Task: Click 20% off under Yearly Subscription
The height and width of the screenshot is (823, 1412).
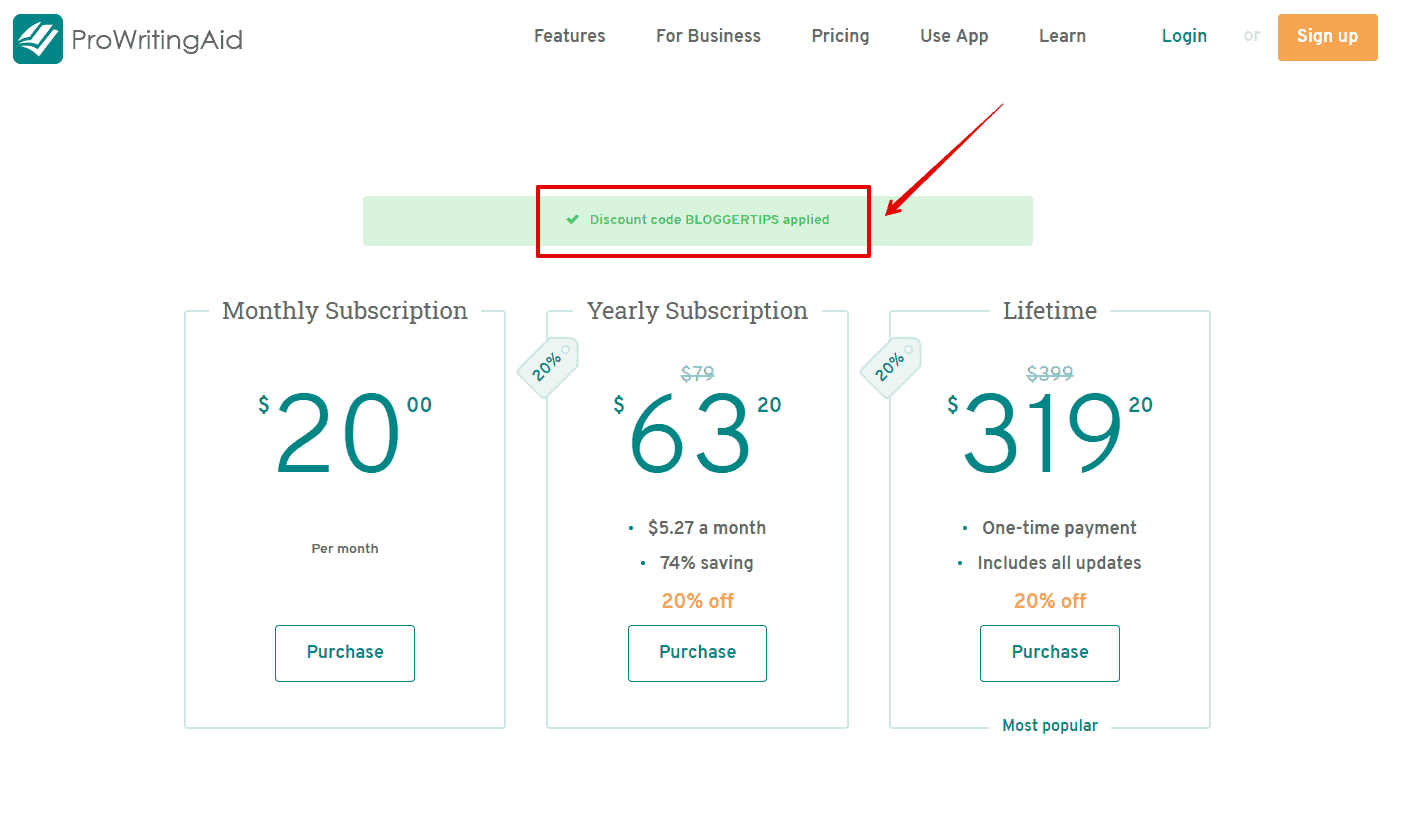Action: click(x=697, y=601)
